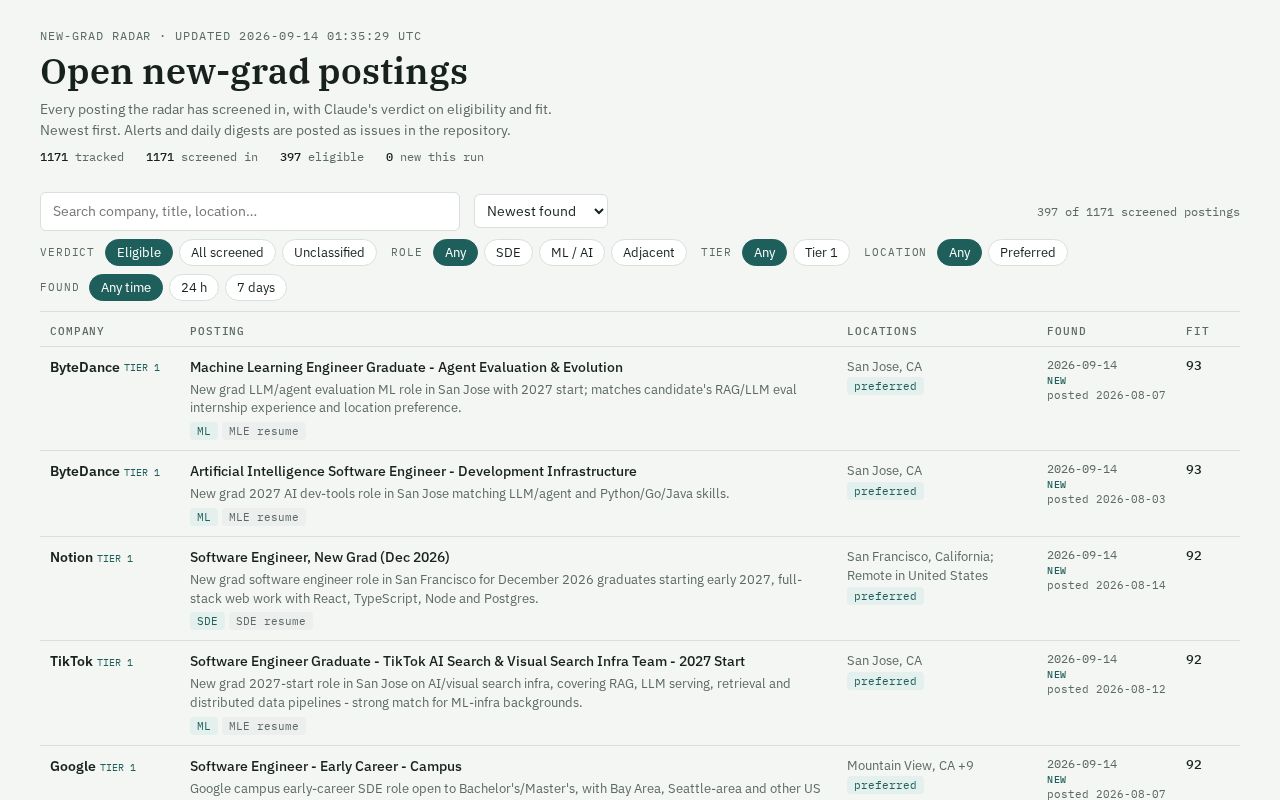The image size is (1280, 800).
Task: Select the Any time found filter
Action: (x=126, y=287)
